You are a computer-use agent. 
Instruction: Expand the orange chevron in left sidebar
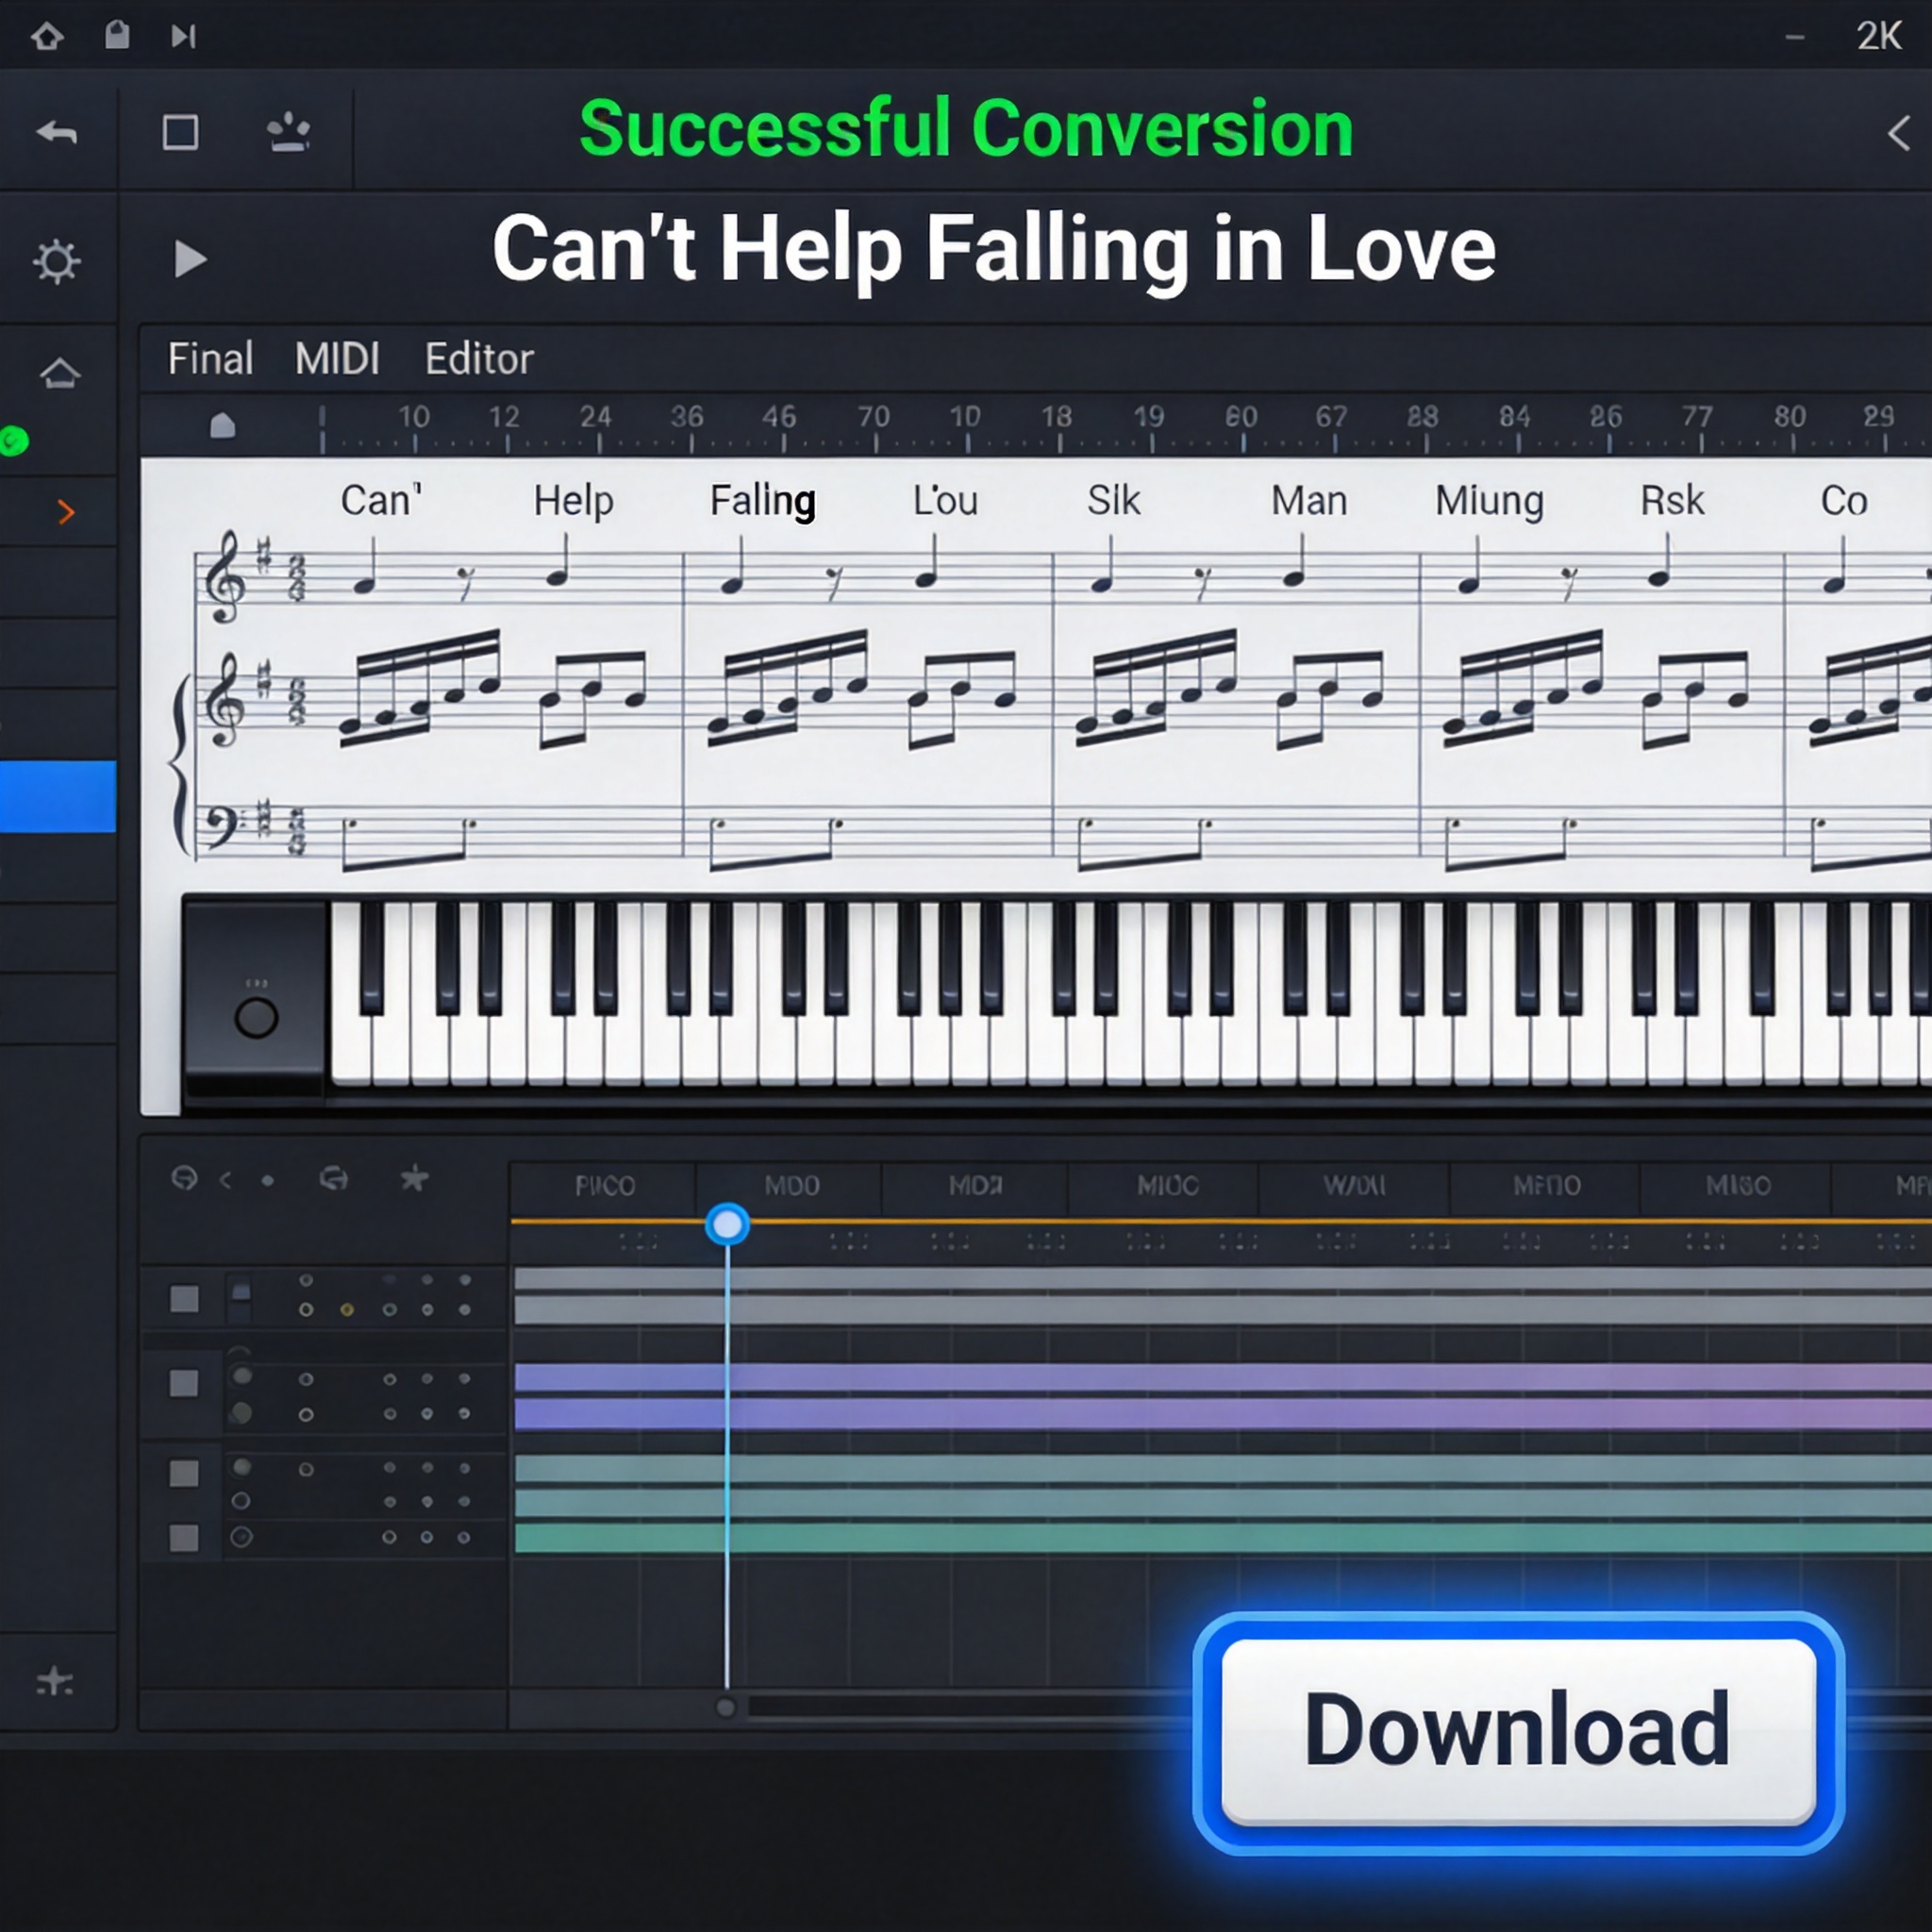[66, 512]
